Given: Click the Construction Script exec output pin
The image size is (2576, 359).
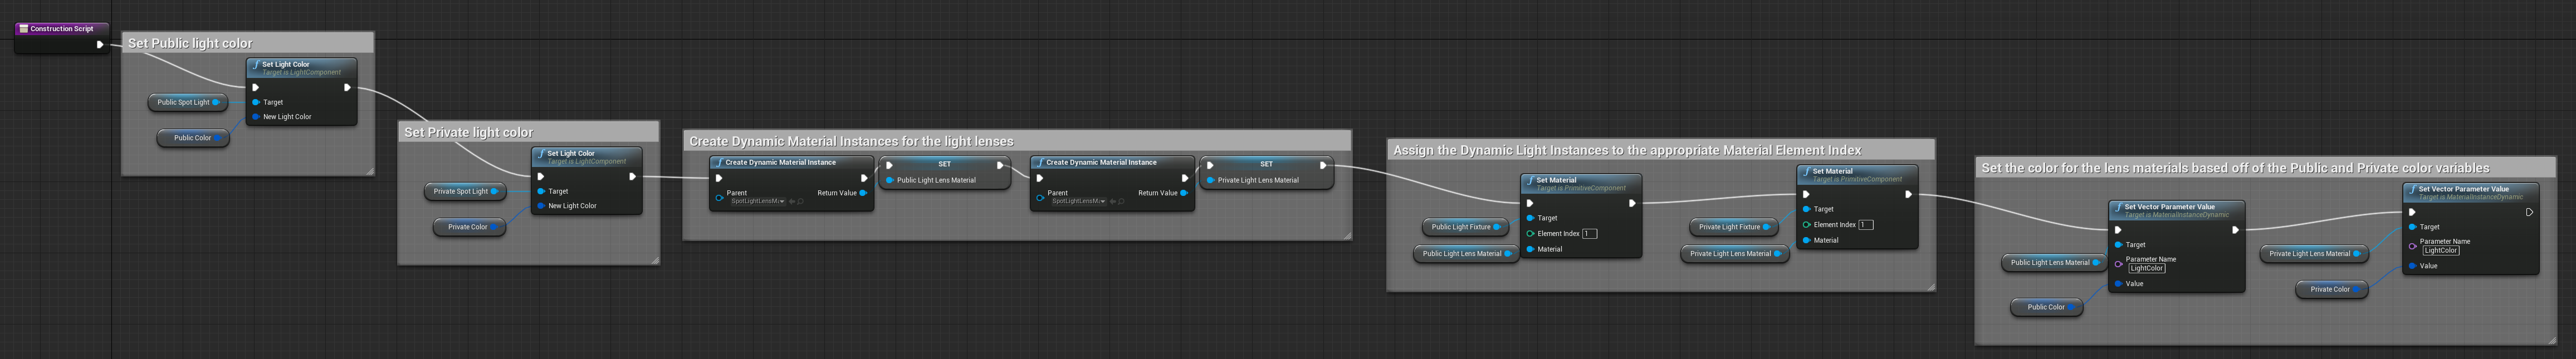Looking at the screenshot, I should (x=99, y=44).
